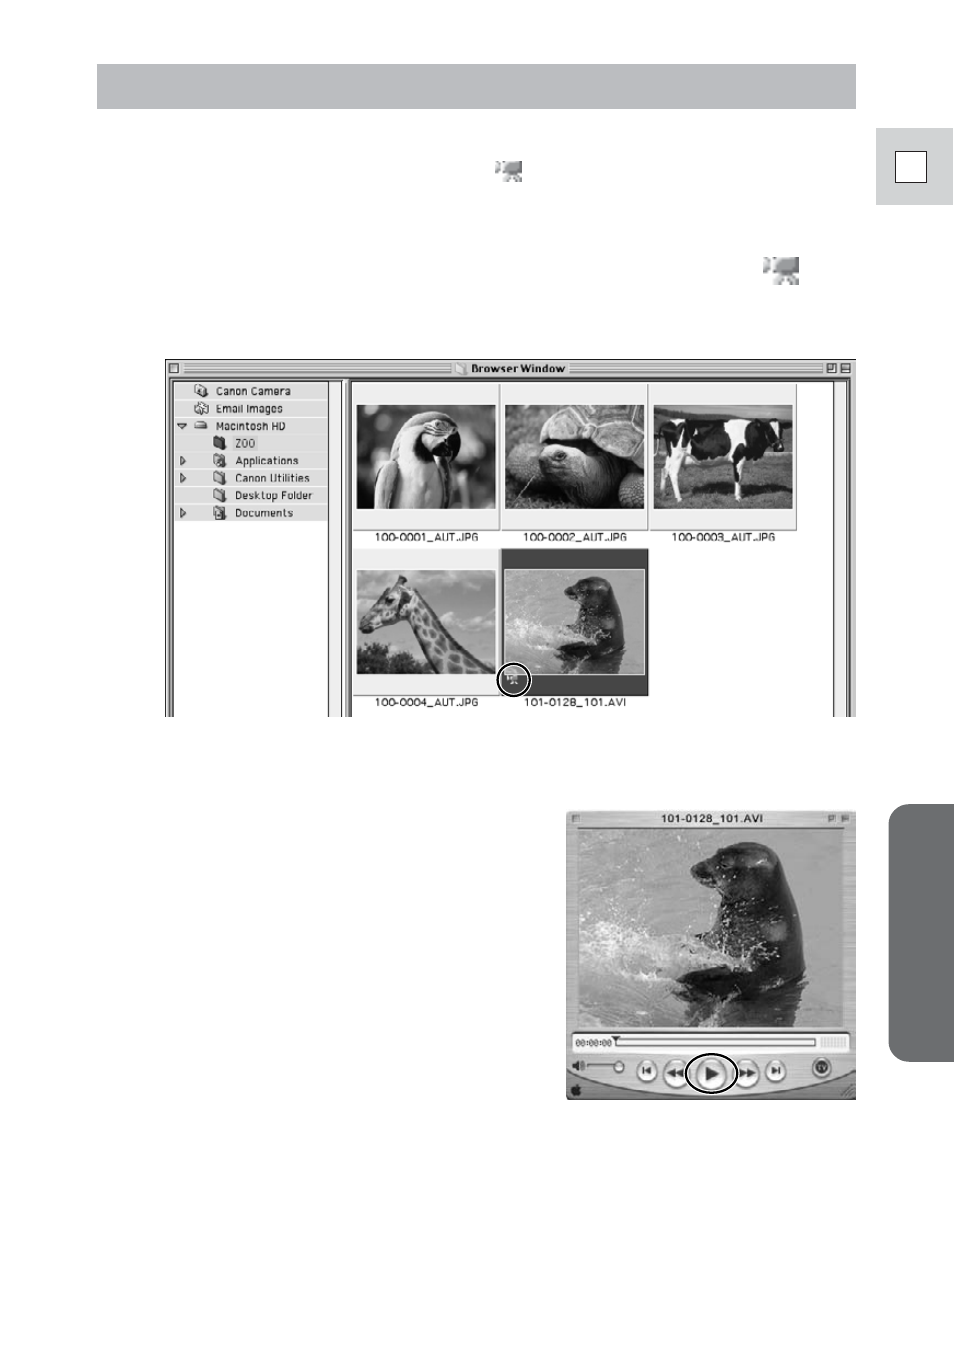Click the Browser Window title text
This screenshot has width=954, height=1351.
tap(518, 368)
